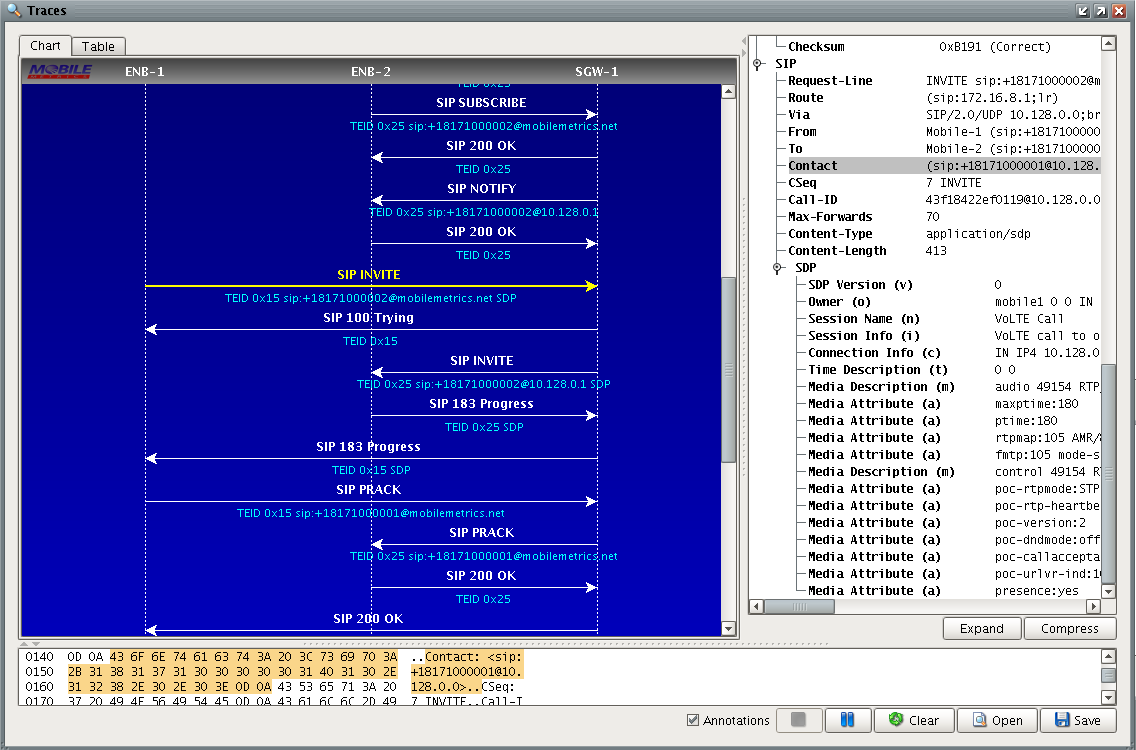Image resolution: width=1136 pixels, height=750 pixels.
Task: Save the trace using the Save button
Action: (1077, 720)
